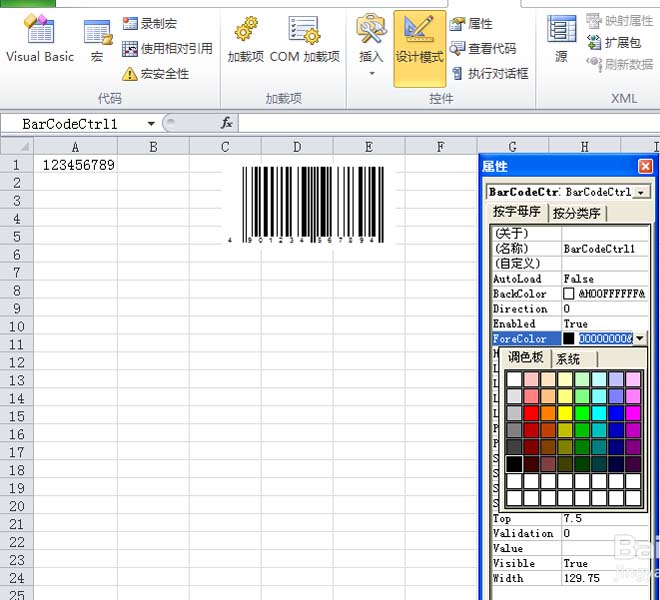This screenshot has height=600, width=660.
Task: Open the BarCodeCtrl1 object selector dropdown
Action: point(641,192)
